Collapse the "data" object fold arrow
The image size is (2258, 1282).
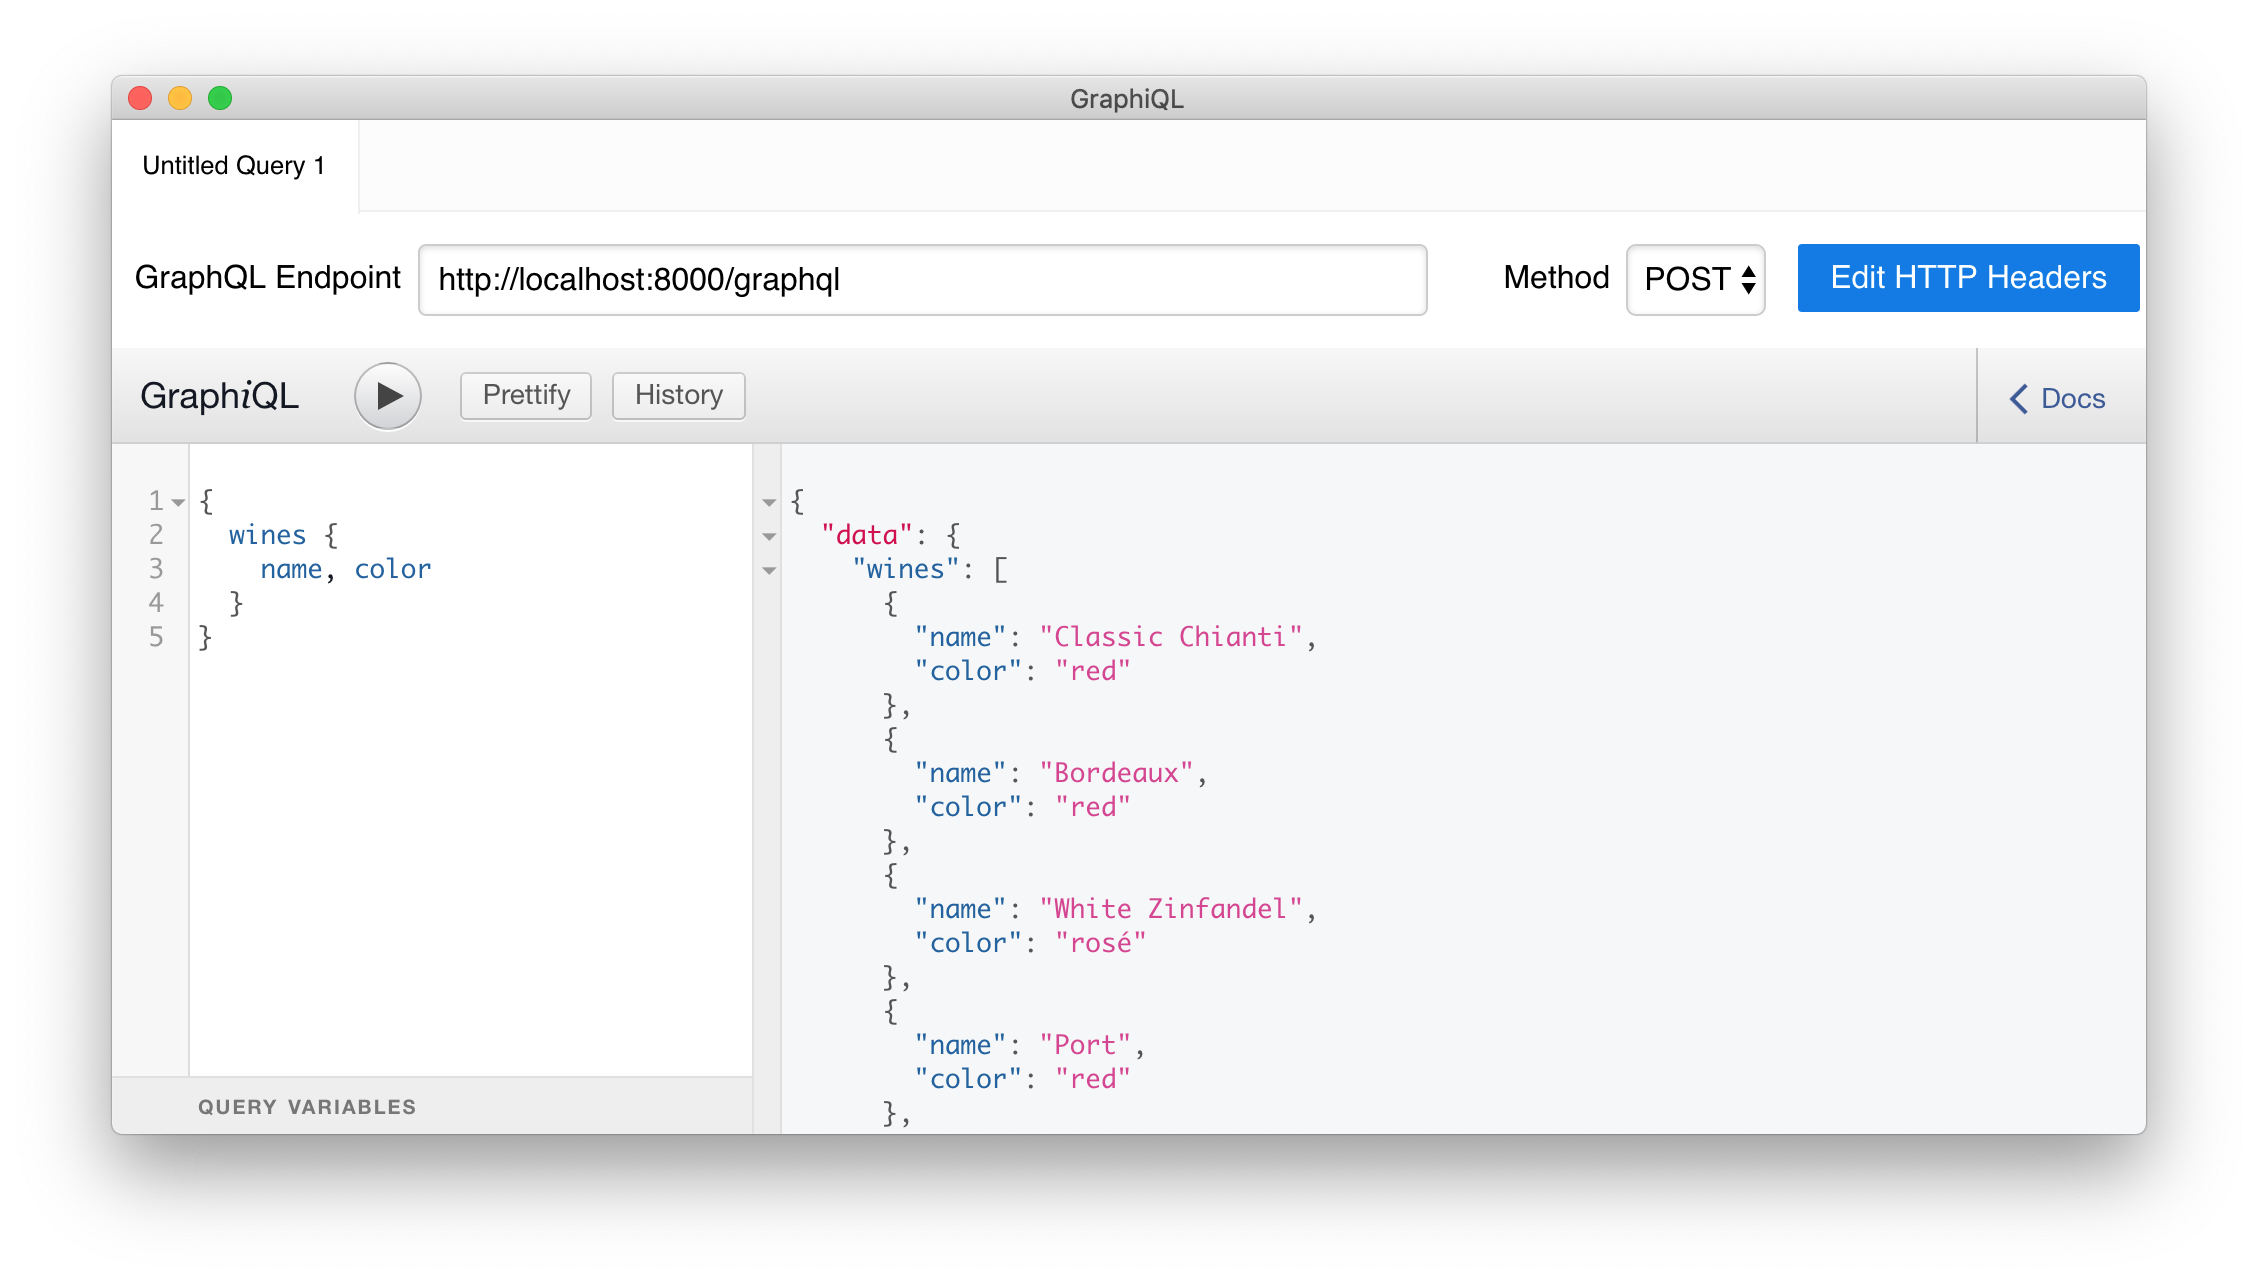point(769,536)
